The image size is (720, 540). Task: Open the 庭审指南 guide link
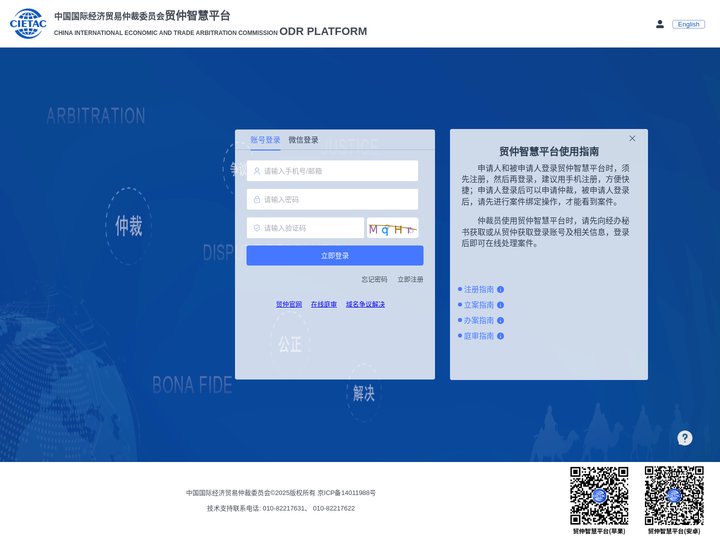[x=479, y=336]
